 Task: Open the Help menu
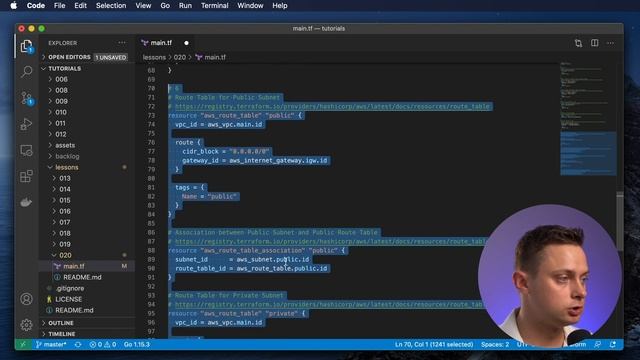point(280,6)
